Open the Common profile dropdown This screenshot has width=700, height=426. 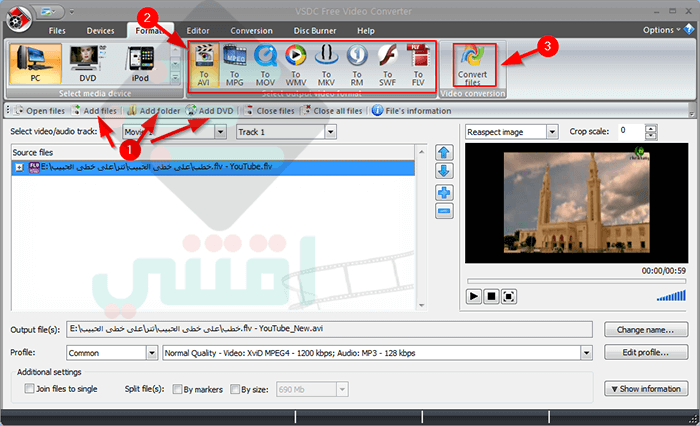tap(152, 353)
